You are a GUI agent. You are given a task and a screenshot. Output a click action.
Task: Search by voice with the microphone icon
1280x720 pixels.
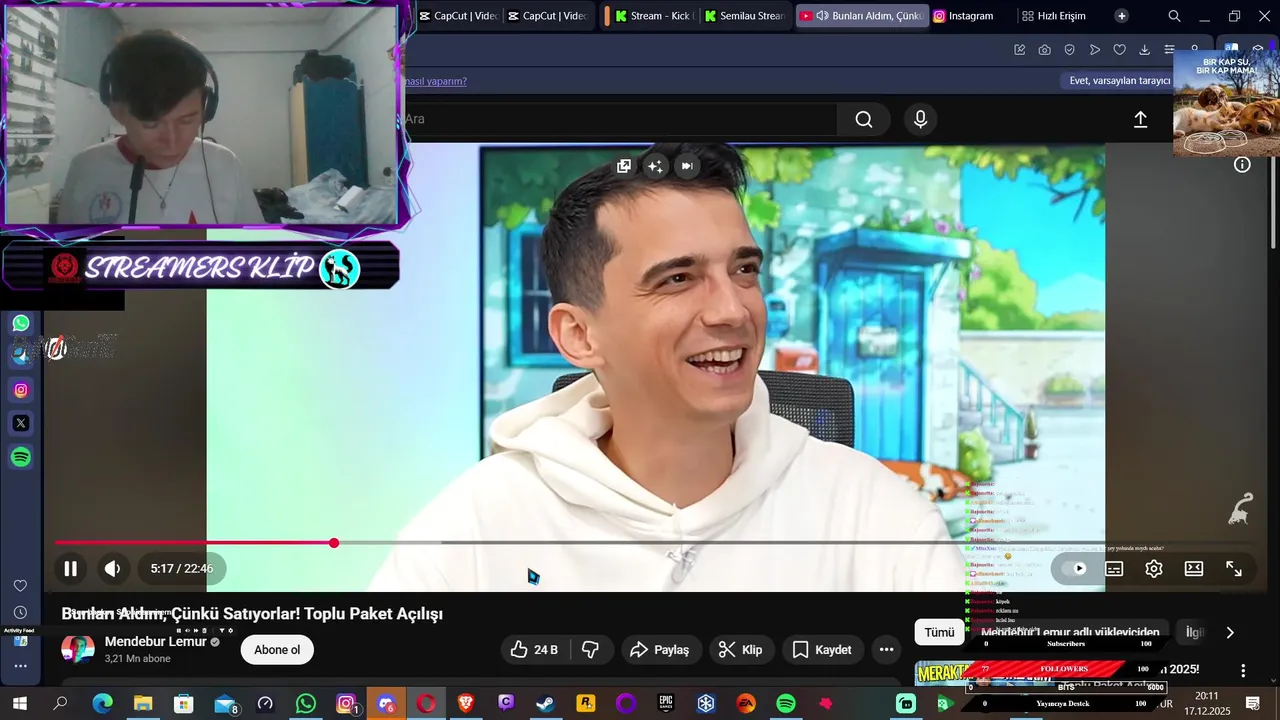(x=921, y=120)
